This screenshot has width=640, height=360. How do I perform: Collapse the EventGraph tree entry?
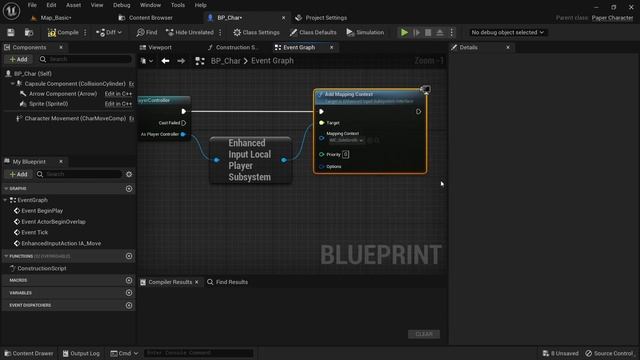coord(5,200)
